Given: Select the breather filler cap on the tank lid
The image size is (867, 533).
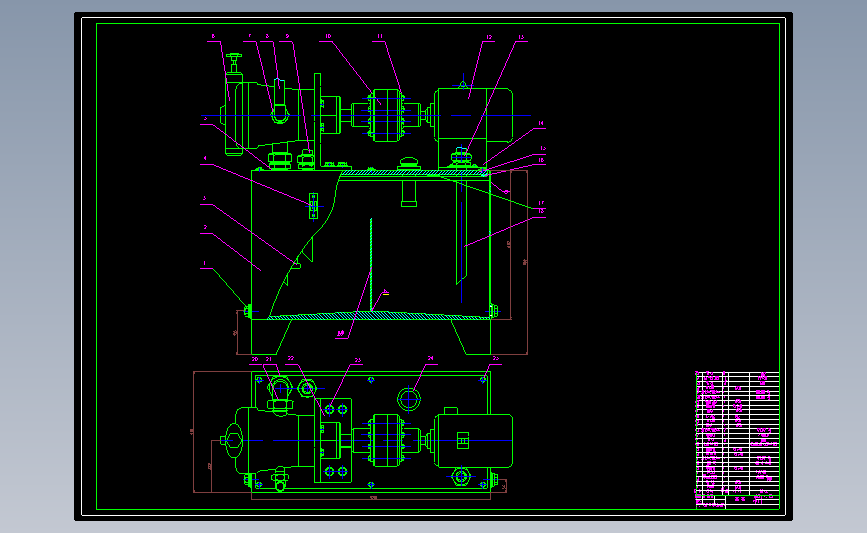Looking at the screenshot, I should [x=409, y=163].
